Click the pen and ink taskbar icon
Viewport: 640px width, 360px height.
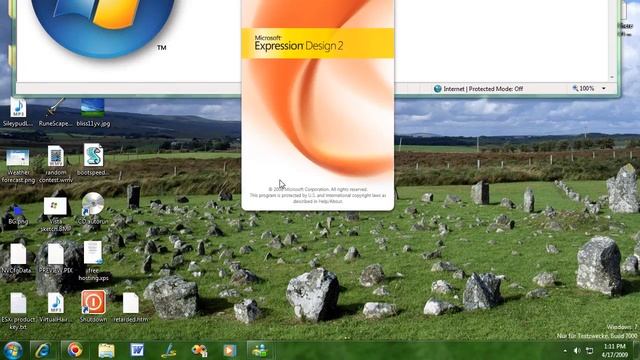(168, 350)
